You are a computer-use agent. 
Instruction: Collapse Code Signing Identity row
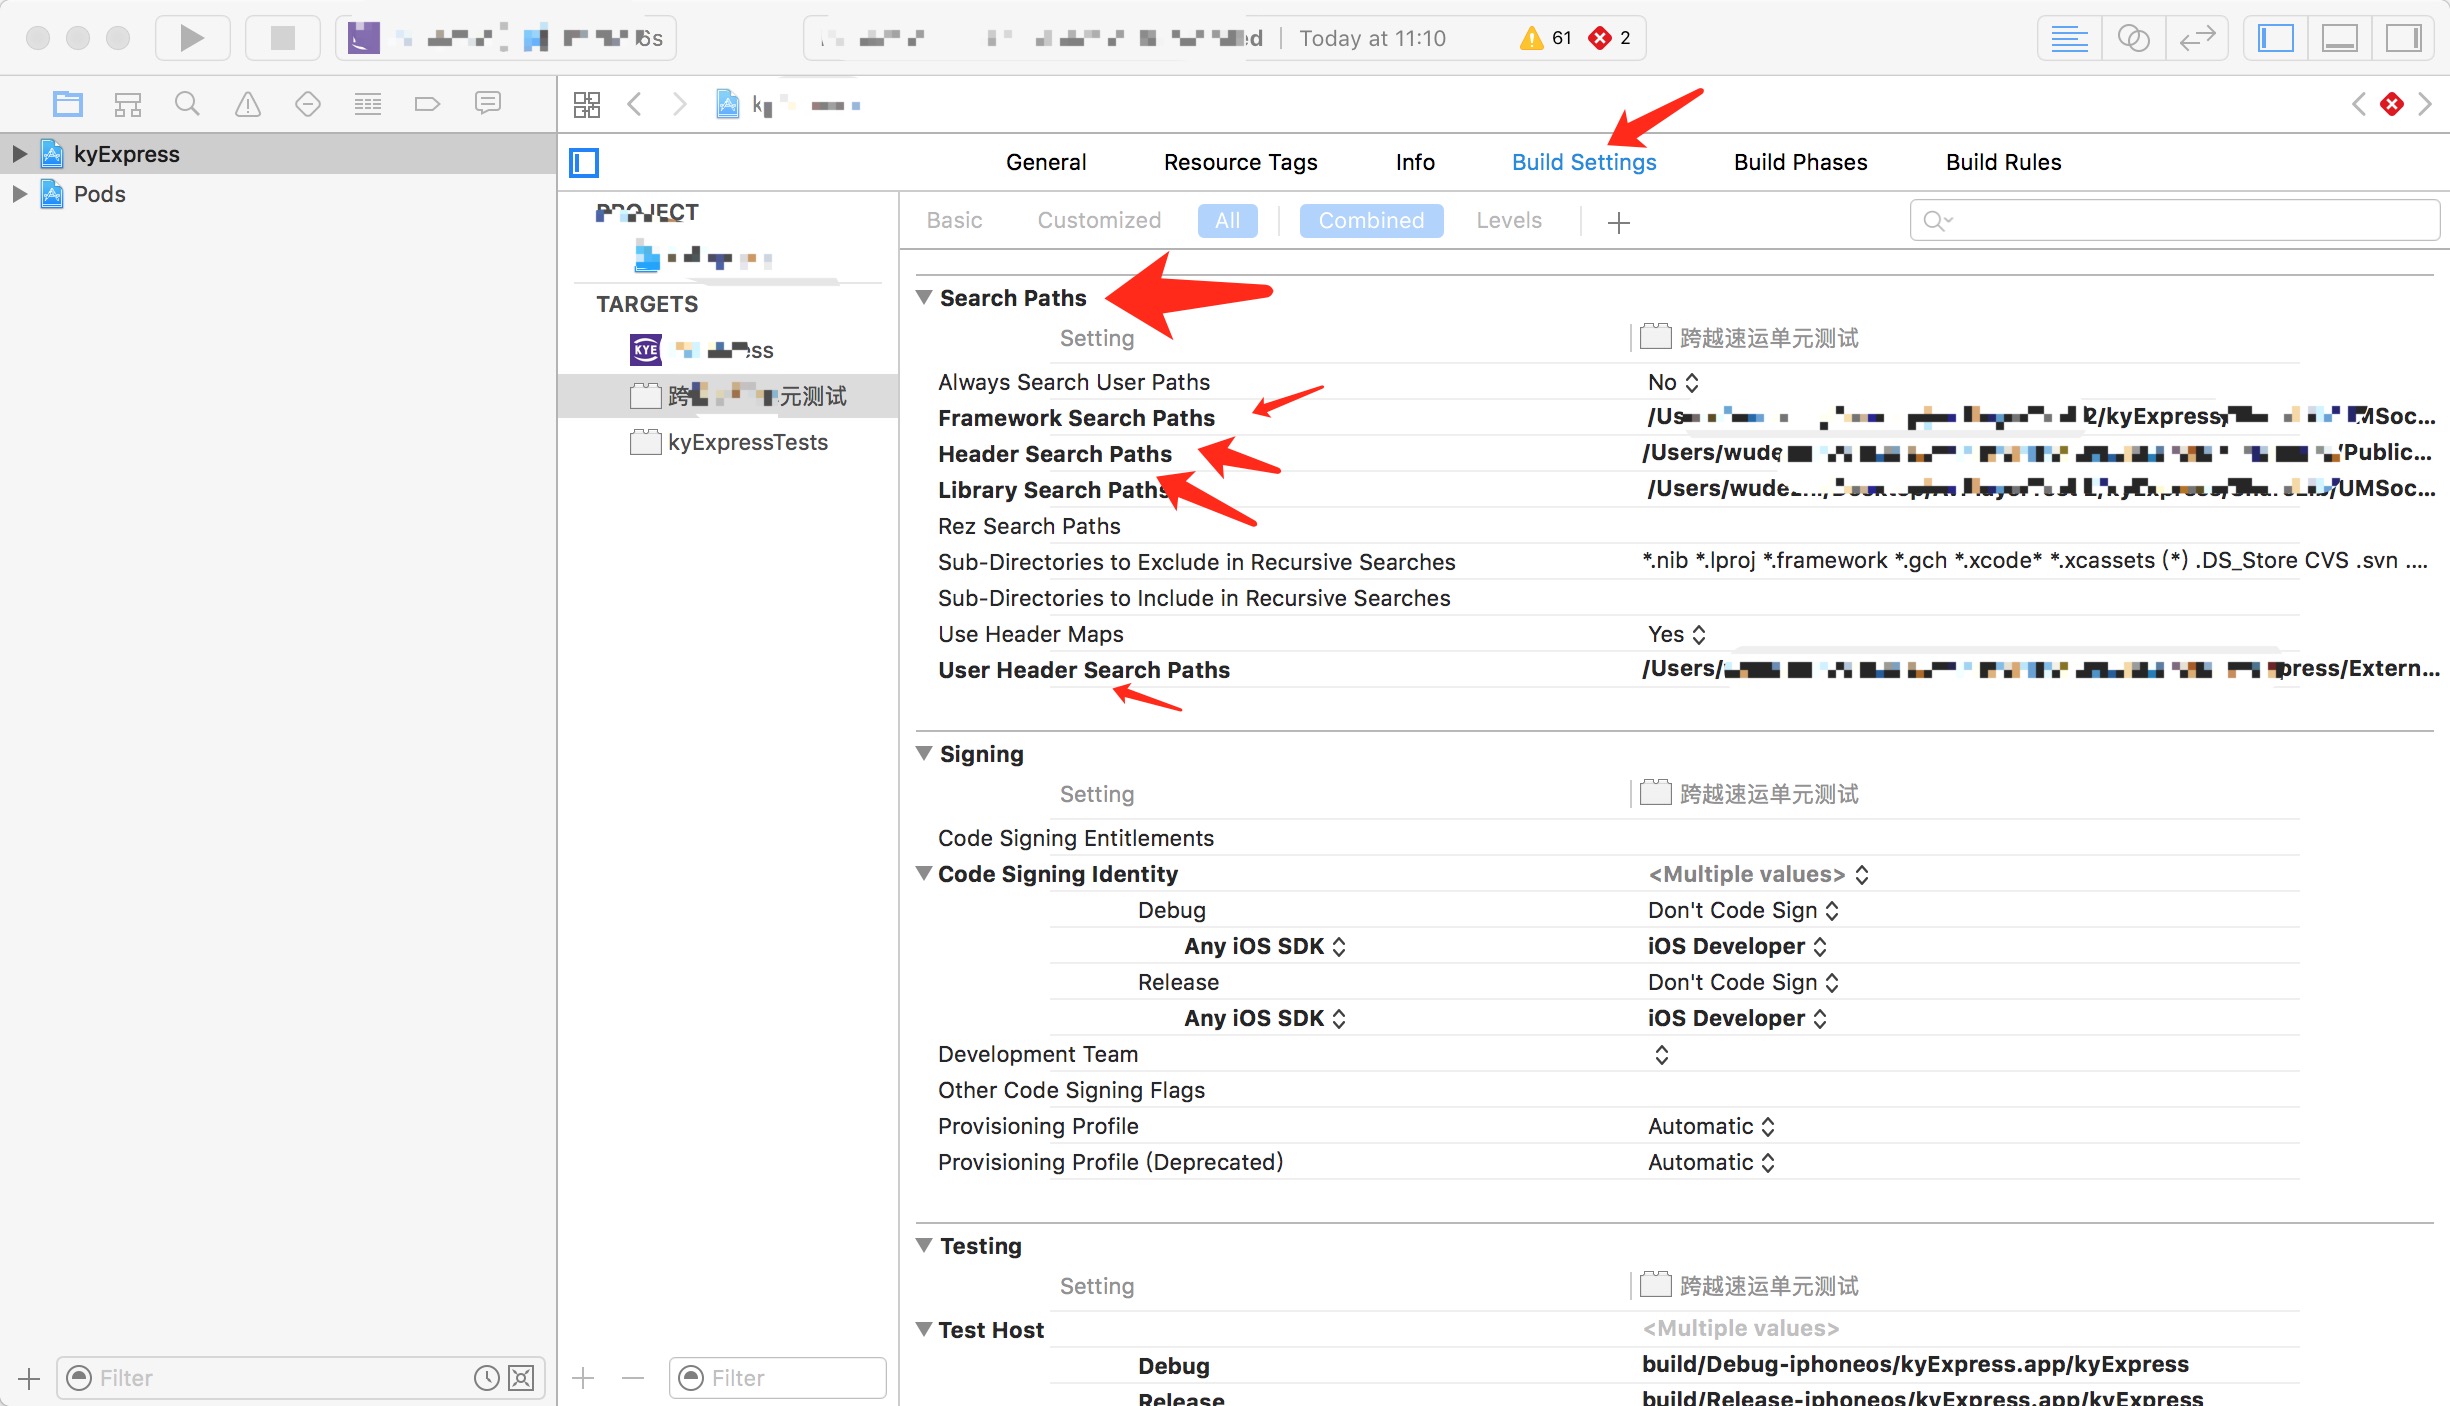[924, 873]
